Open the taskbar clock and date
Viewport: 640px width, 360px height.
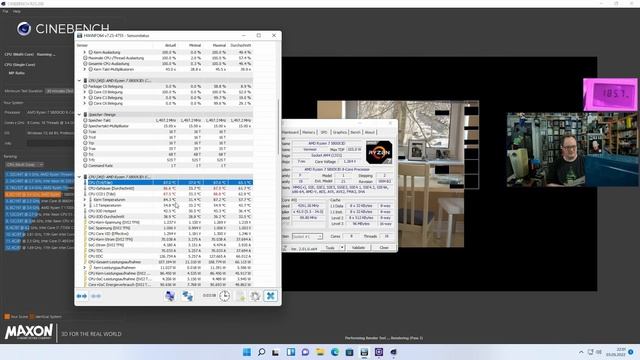616,352
